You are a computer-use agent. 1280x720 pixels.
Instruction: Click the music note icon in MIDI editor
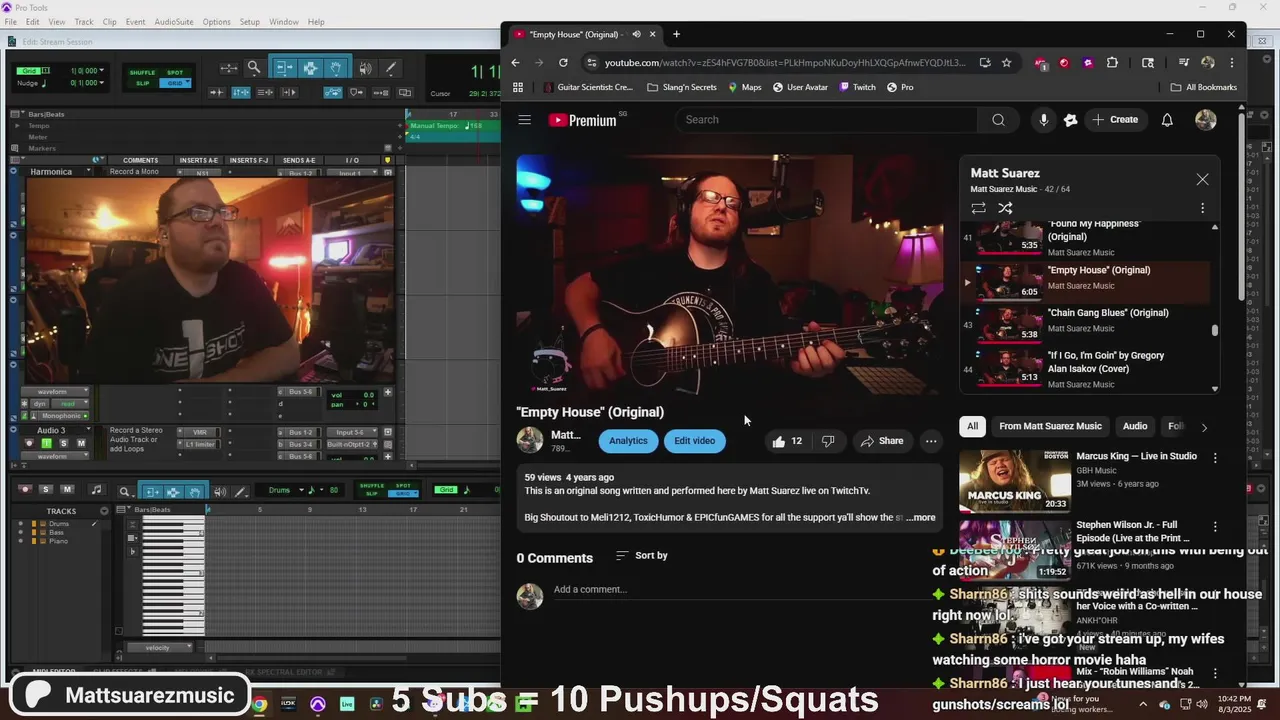[x=96, y=490]
